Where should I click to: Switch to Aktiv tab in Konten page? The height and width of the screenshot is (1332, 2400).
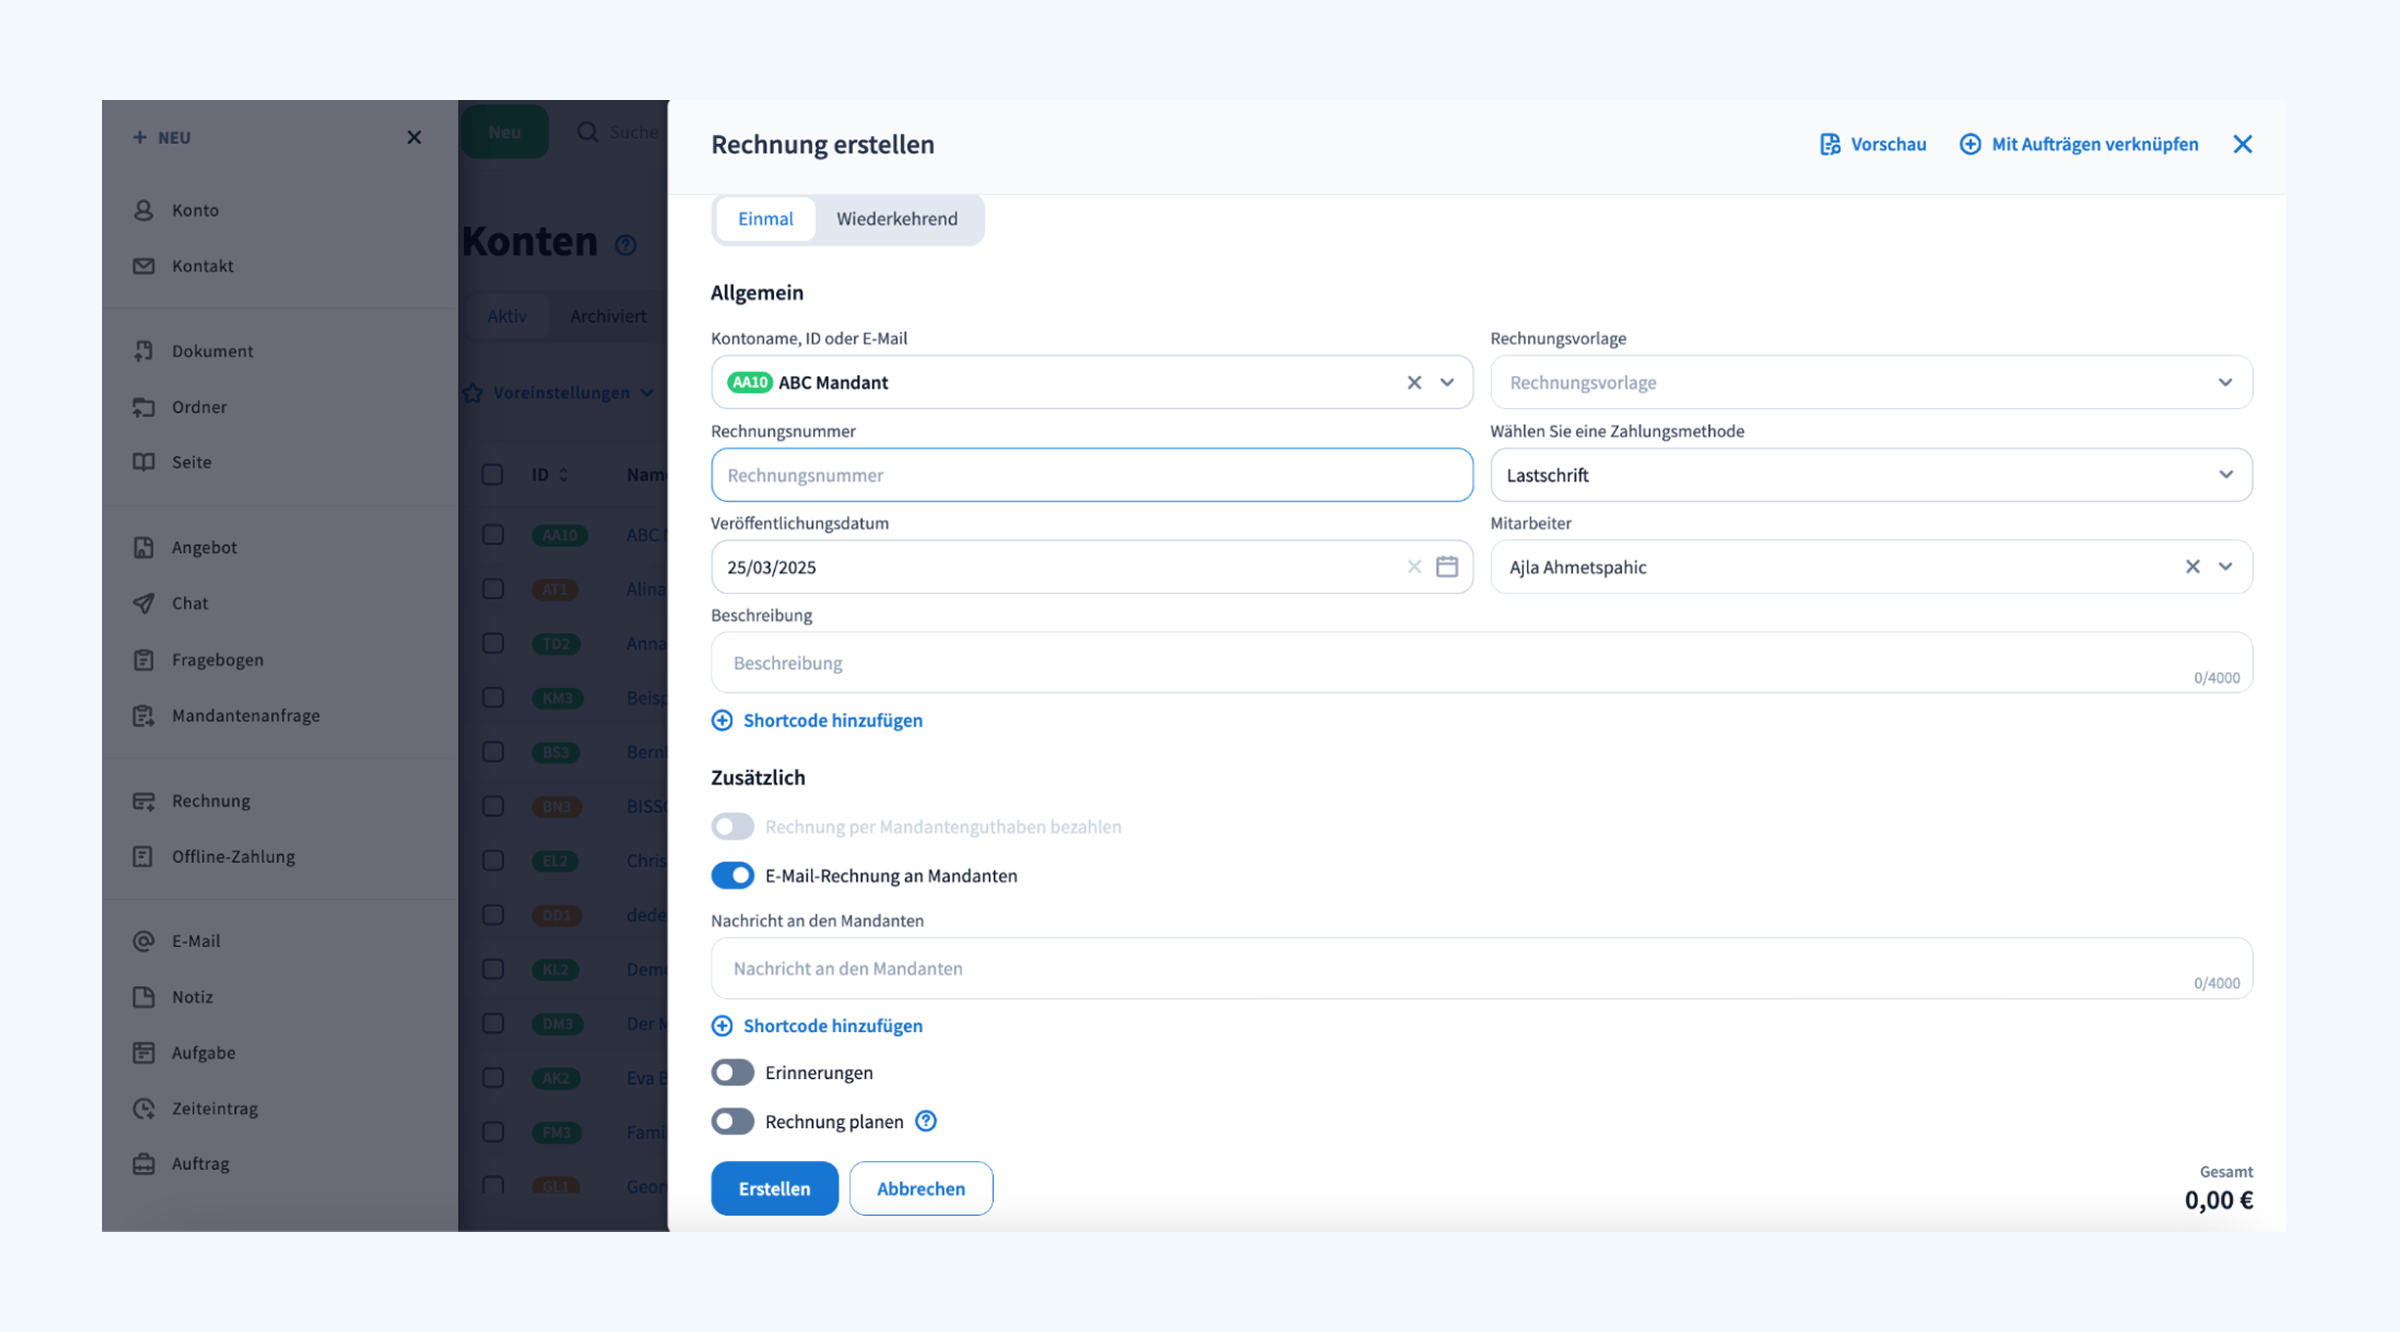pyautogui.click(x=507, y=316)
